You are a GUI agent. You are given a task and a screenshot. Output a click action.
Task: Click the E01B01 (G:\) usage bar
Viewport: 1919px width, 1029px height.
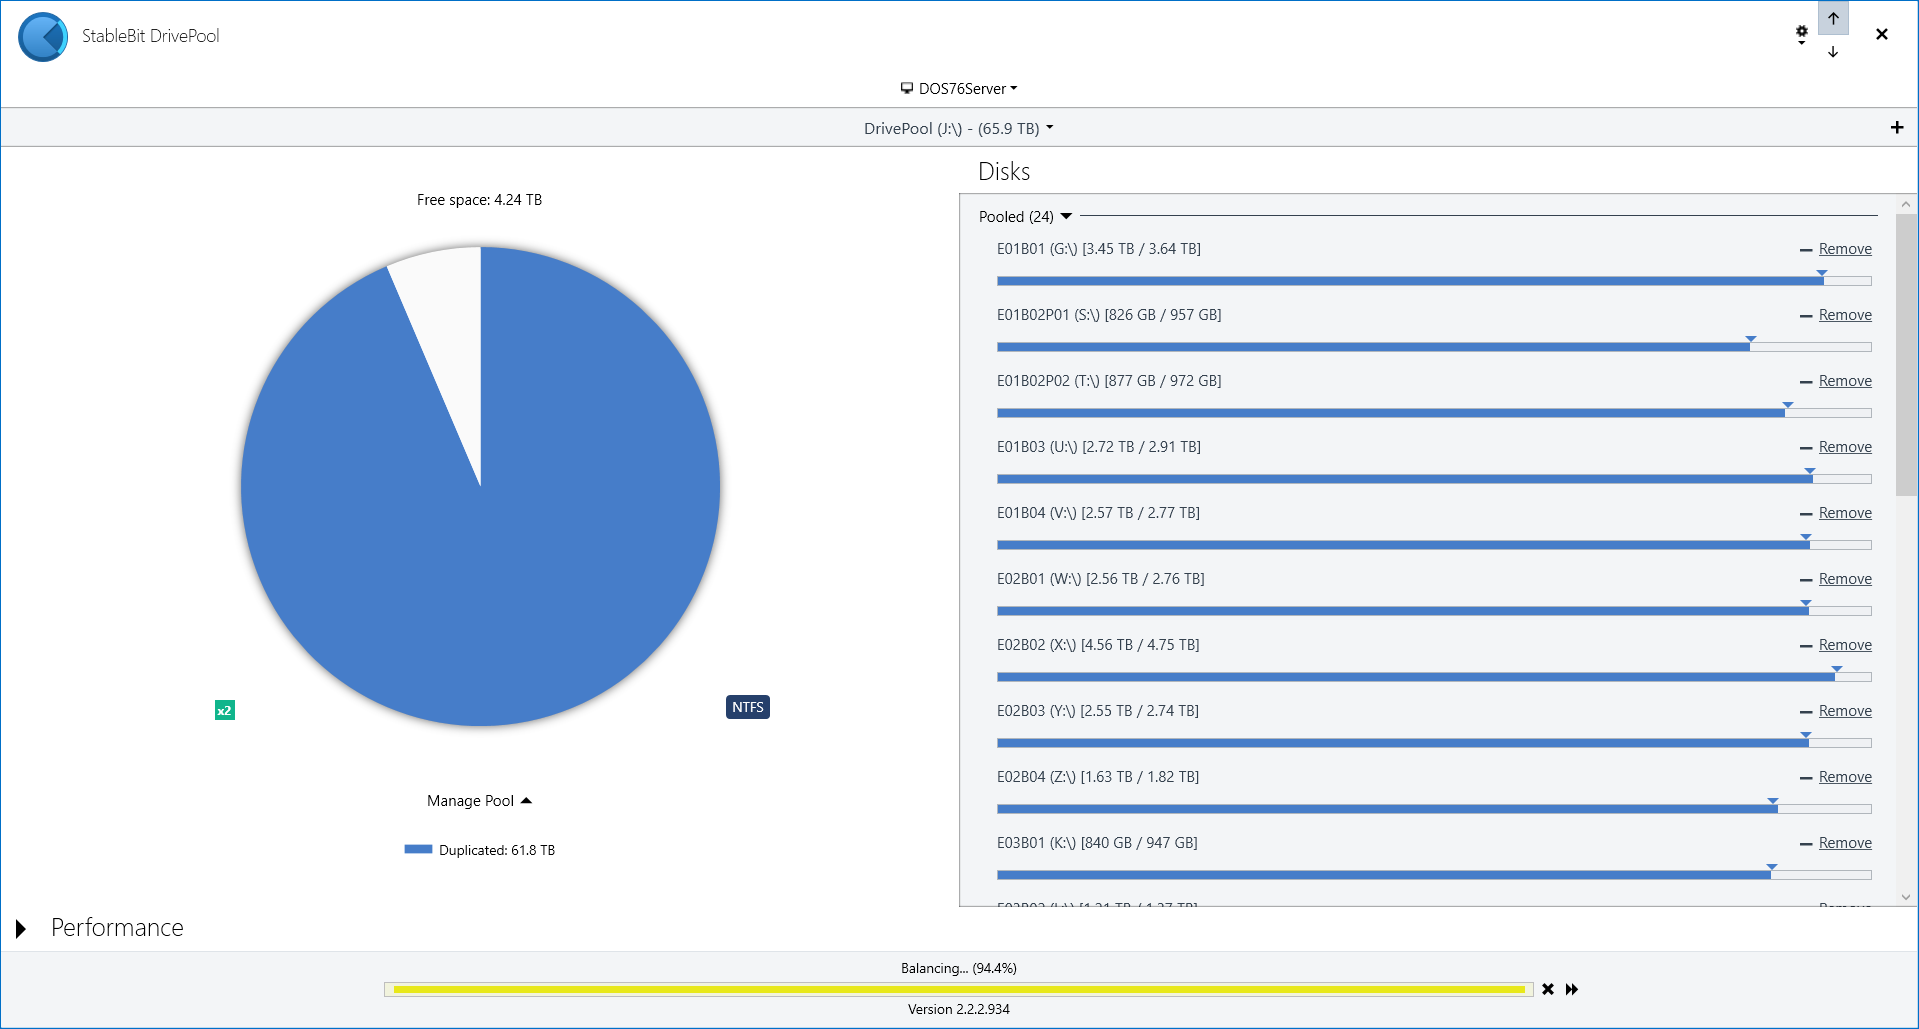point(1434,281)
